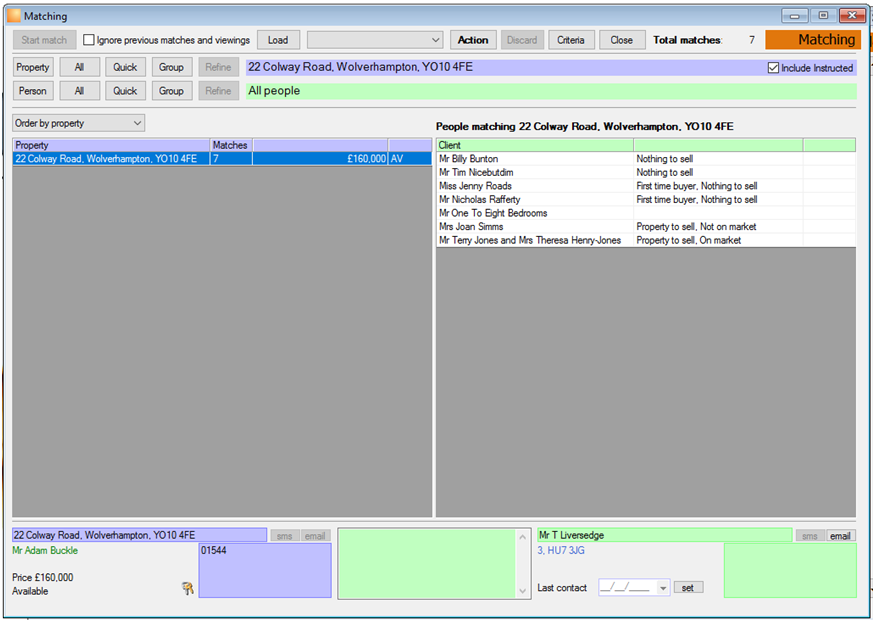Click the Last contact date input field
This screenshot has width=873, height=621.
tap(628, 588)
